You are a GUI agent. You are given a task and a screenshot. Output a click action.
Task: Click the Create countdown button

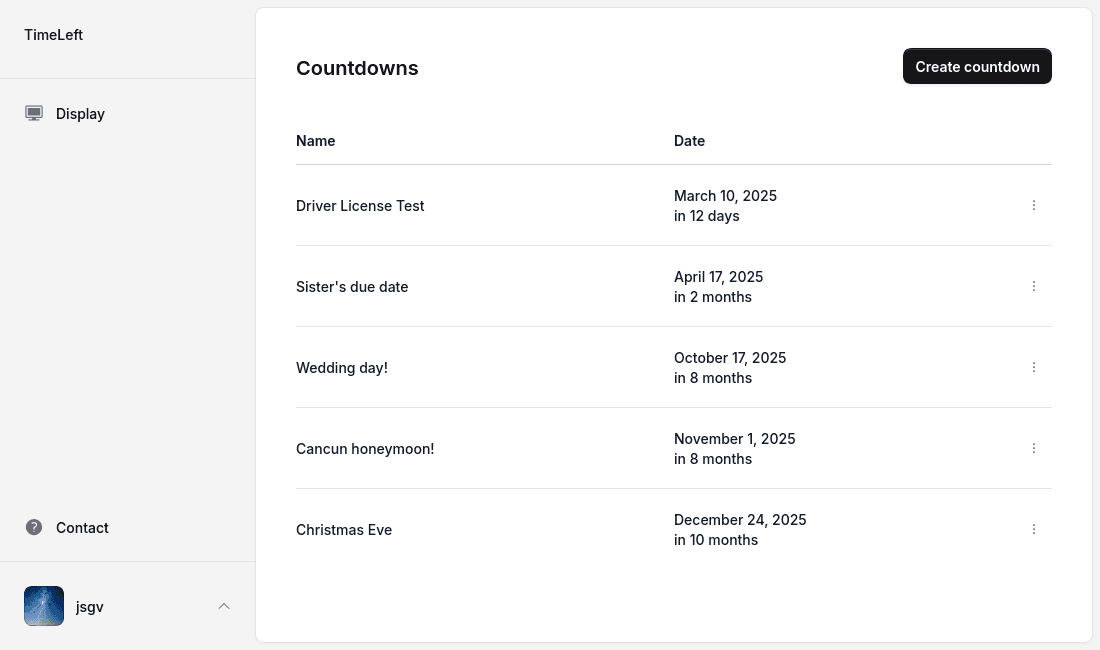click(977, 67)
